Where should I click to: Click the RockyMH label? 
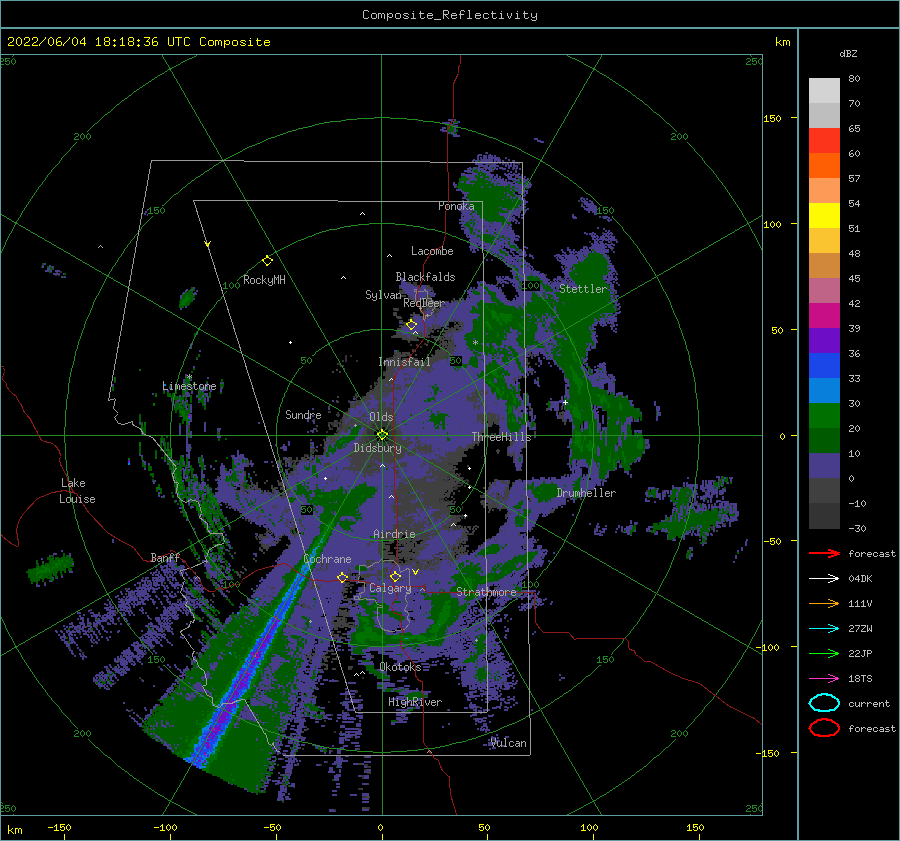[x=264, y=280]
